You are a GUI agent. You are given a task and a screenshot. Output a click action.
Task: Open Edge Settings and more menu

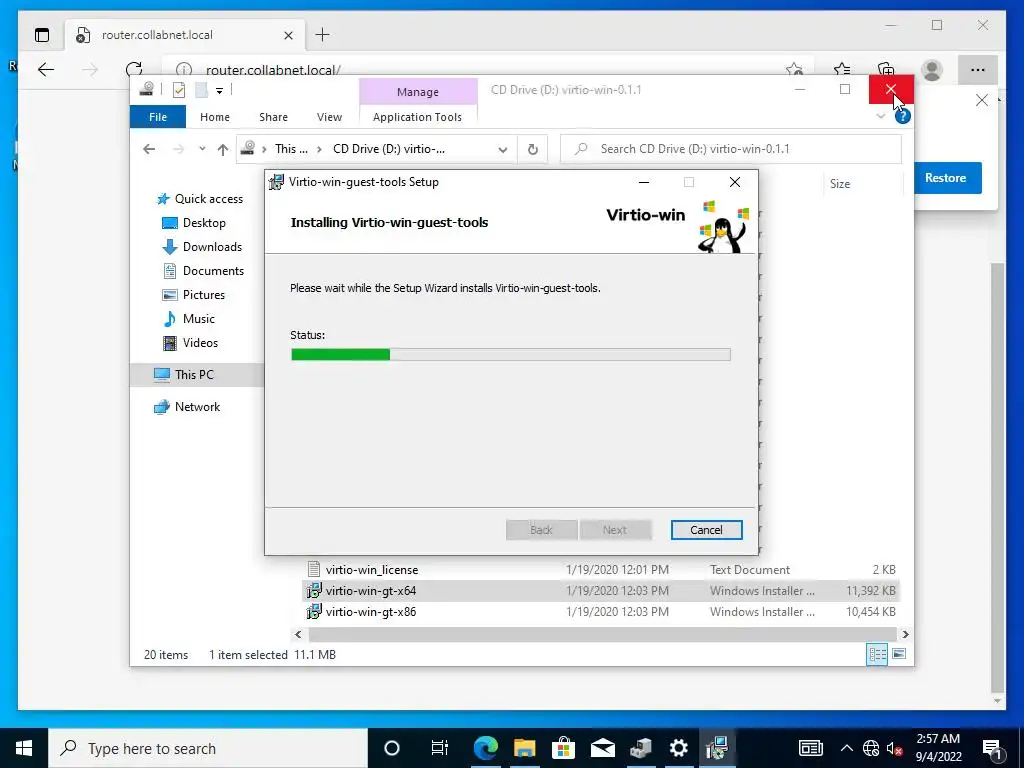pos(978,70)
